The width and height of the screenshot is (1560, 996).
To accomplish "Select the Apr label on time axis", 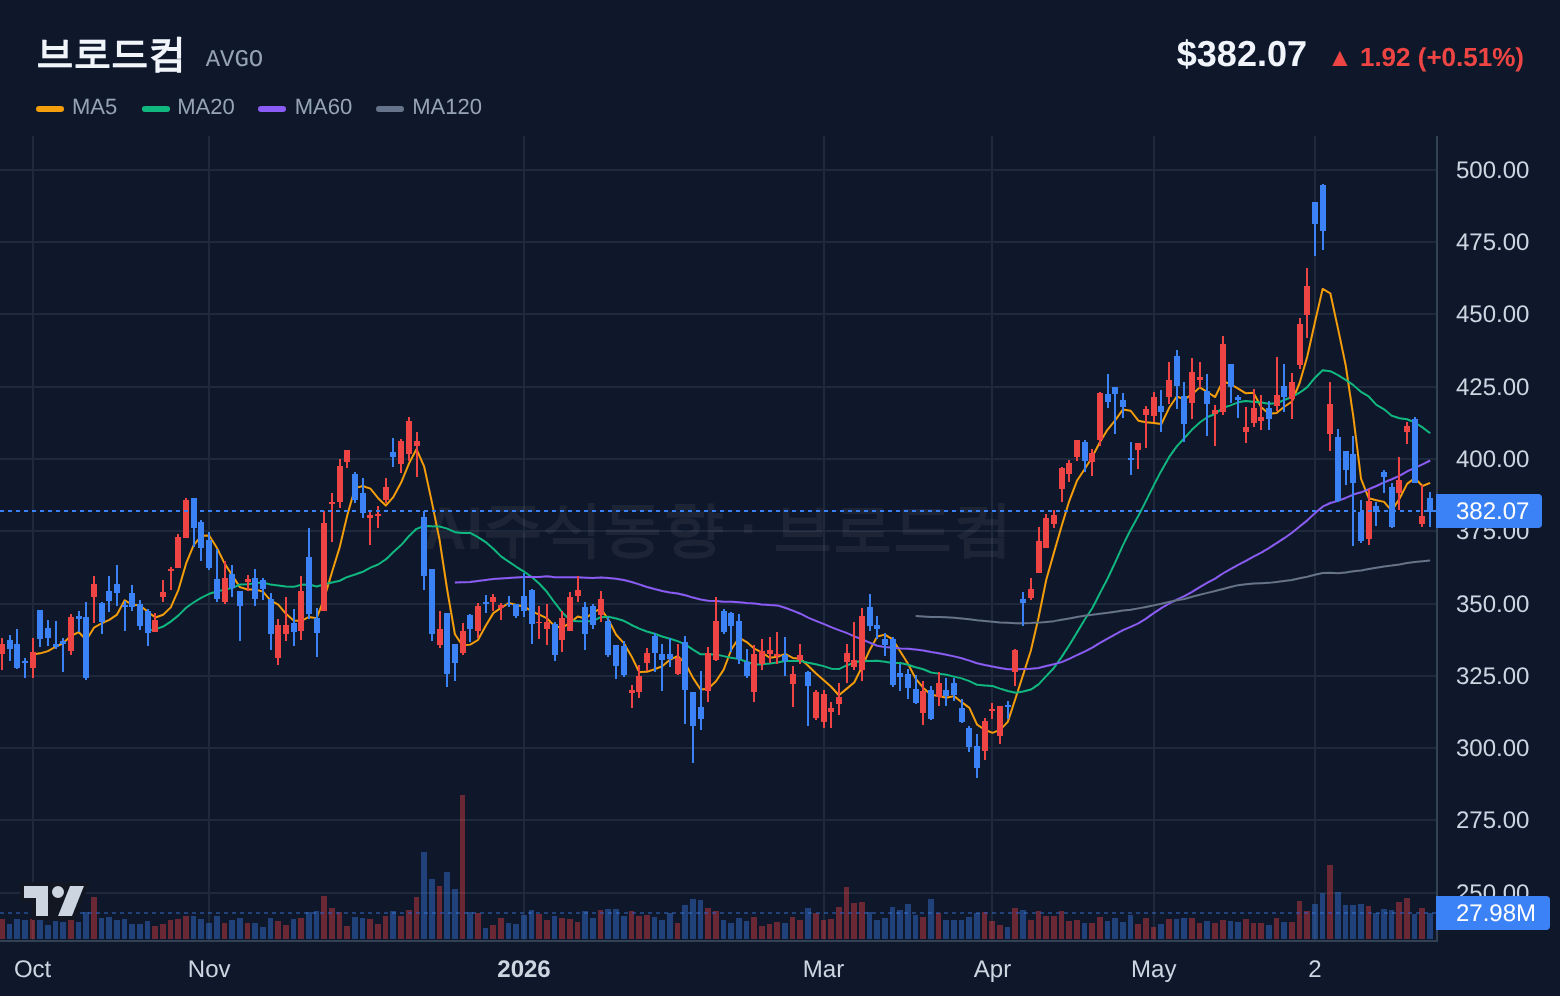I will [x=992, y=969].
